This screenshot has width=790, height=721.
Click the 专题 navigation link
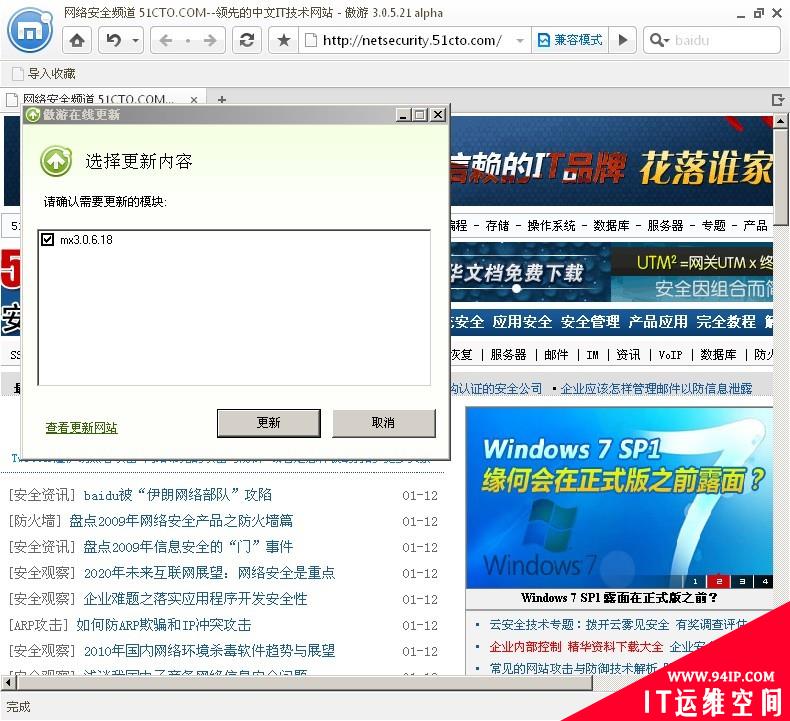pos(714,225)
